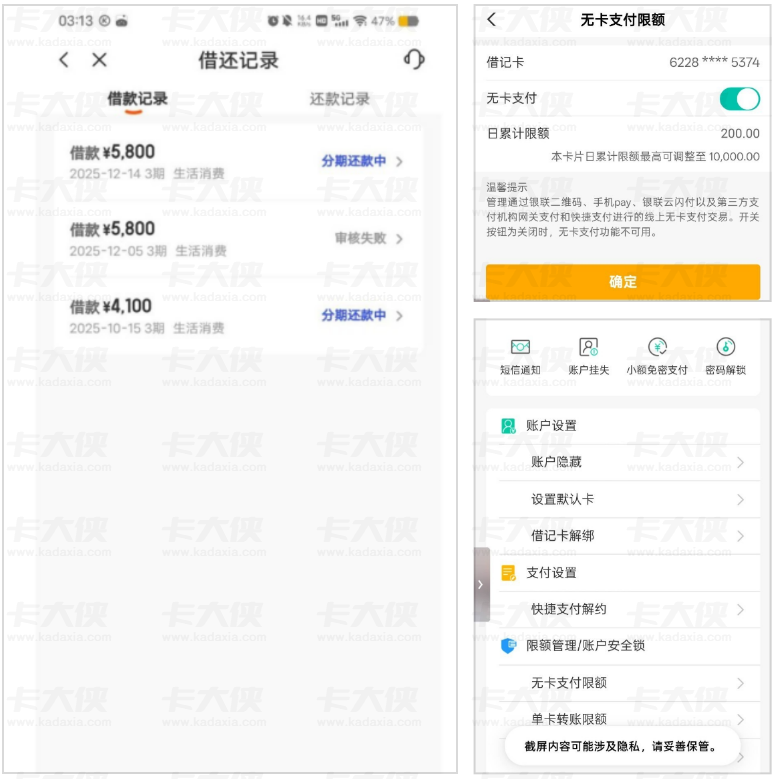The width and height of the screenshot is (777, 779).
Task: Go back from 无卡支付限额 page
Action: tap(492, 19)
